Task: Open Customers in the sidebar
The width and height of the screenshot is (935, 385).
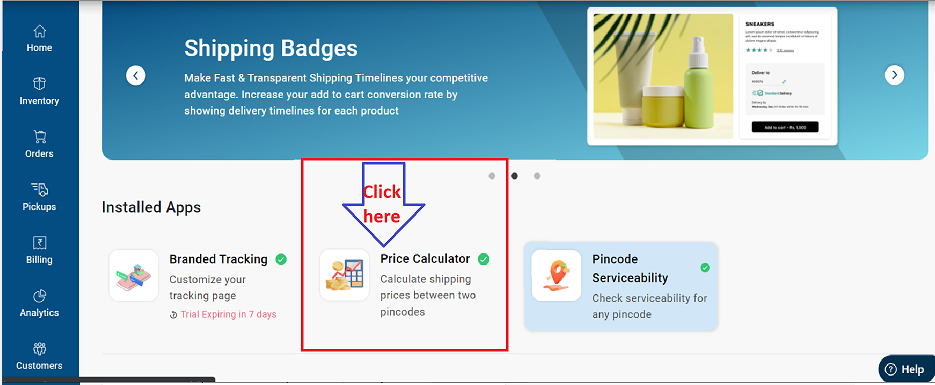Action: (x=39, y=348)
